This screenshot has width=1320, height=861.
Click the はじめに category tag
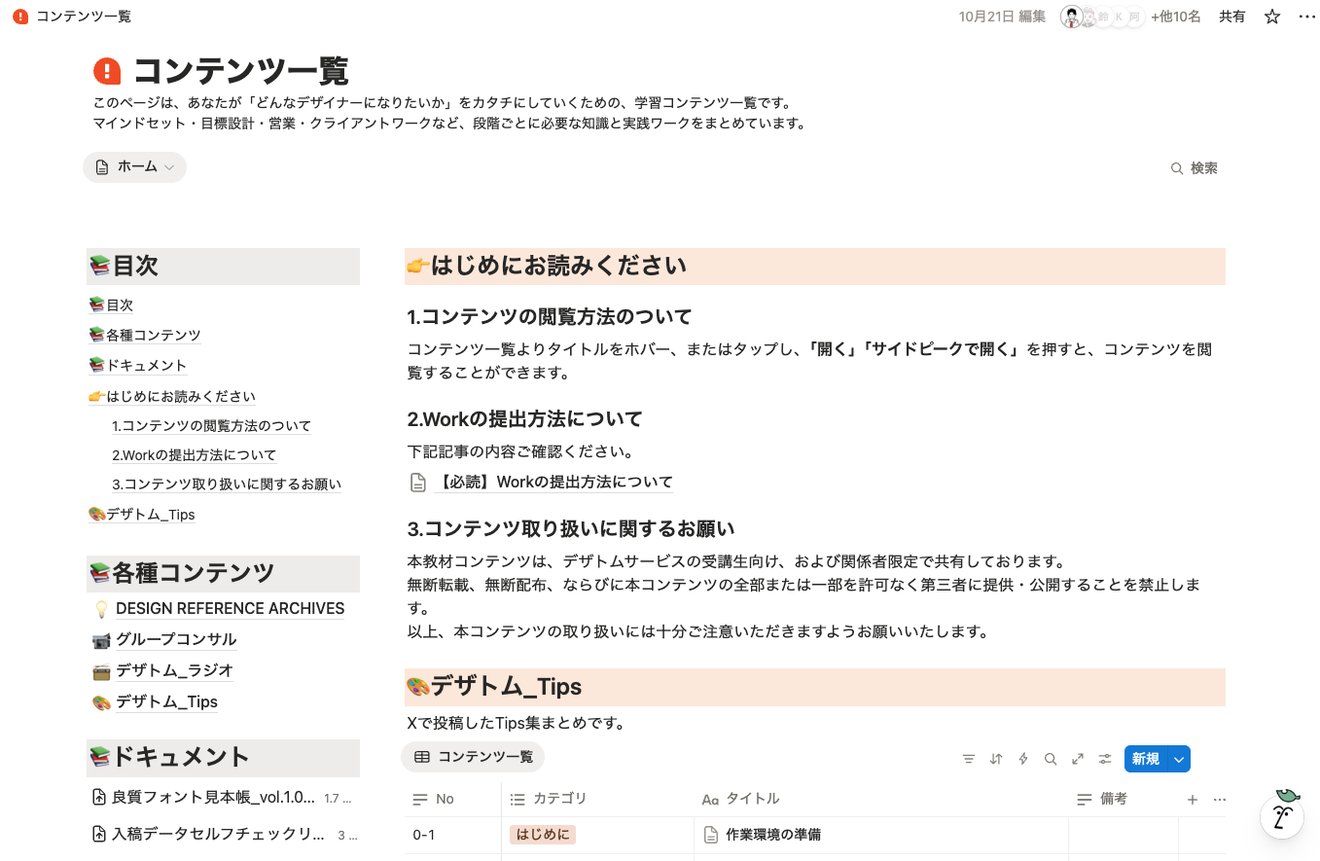point(542,834)
